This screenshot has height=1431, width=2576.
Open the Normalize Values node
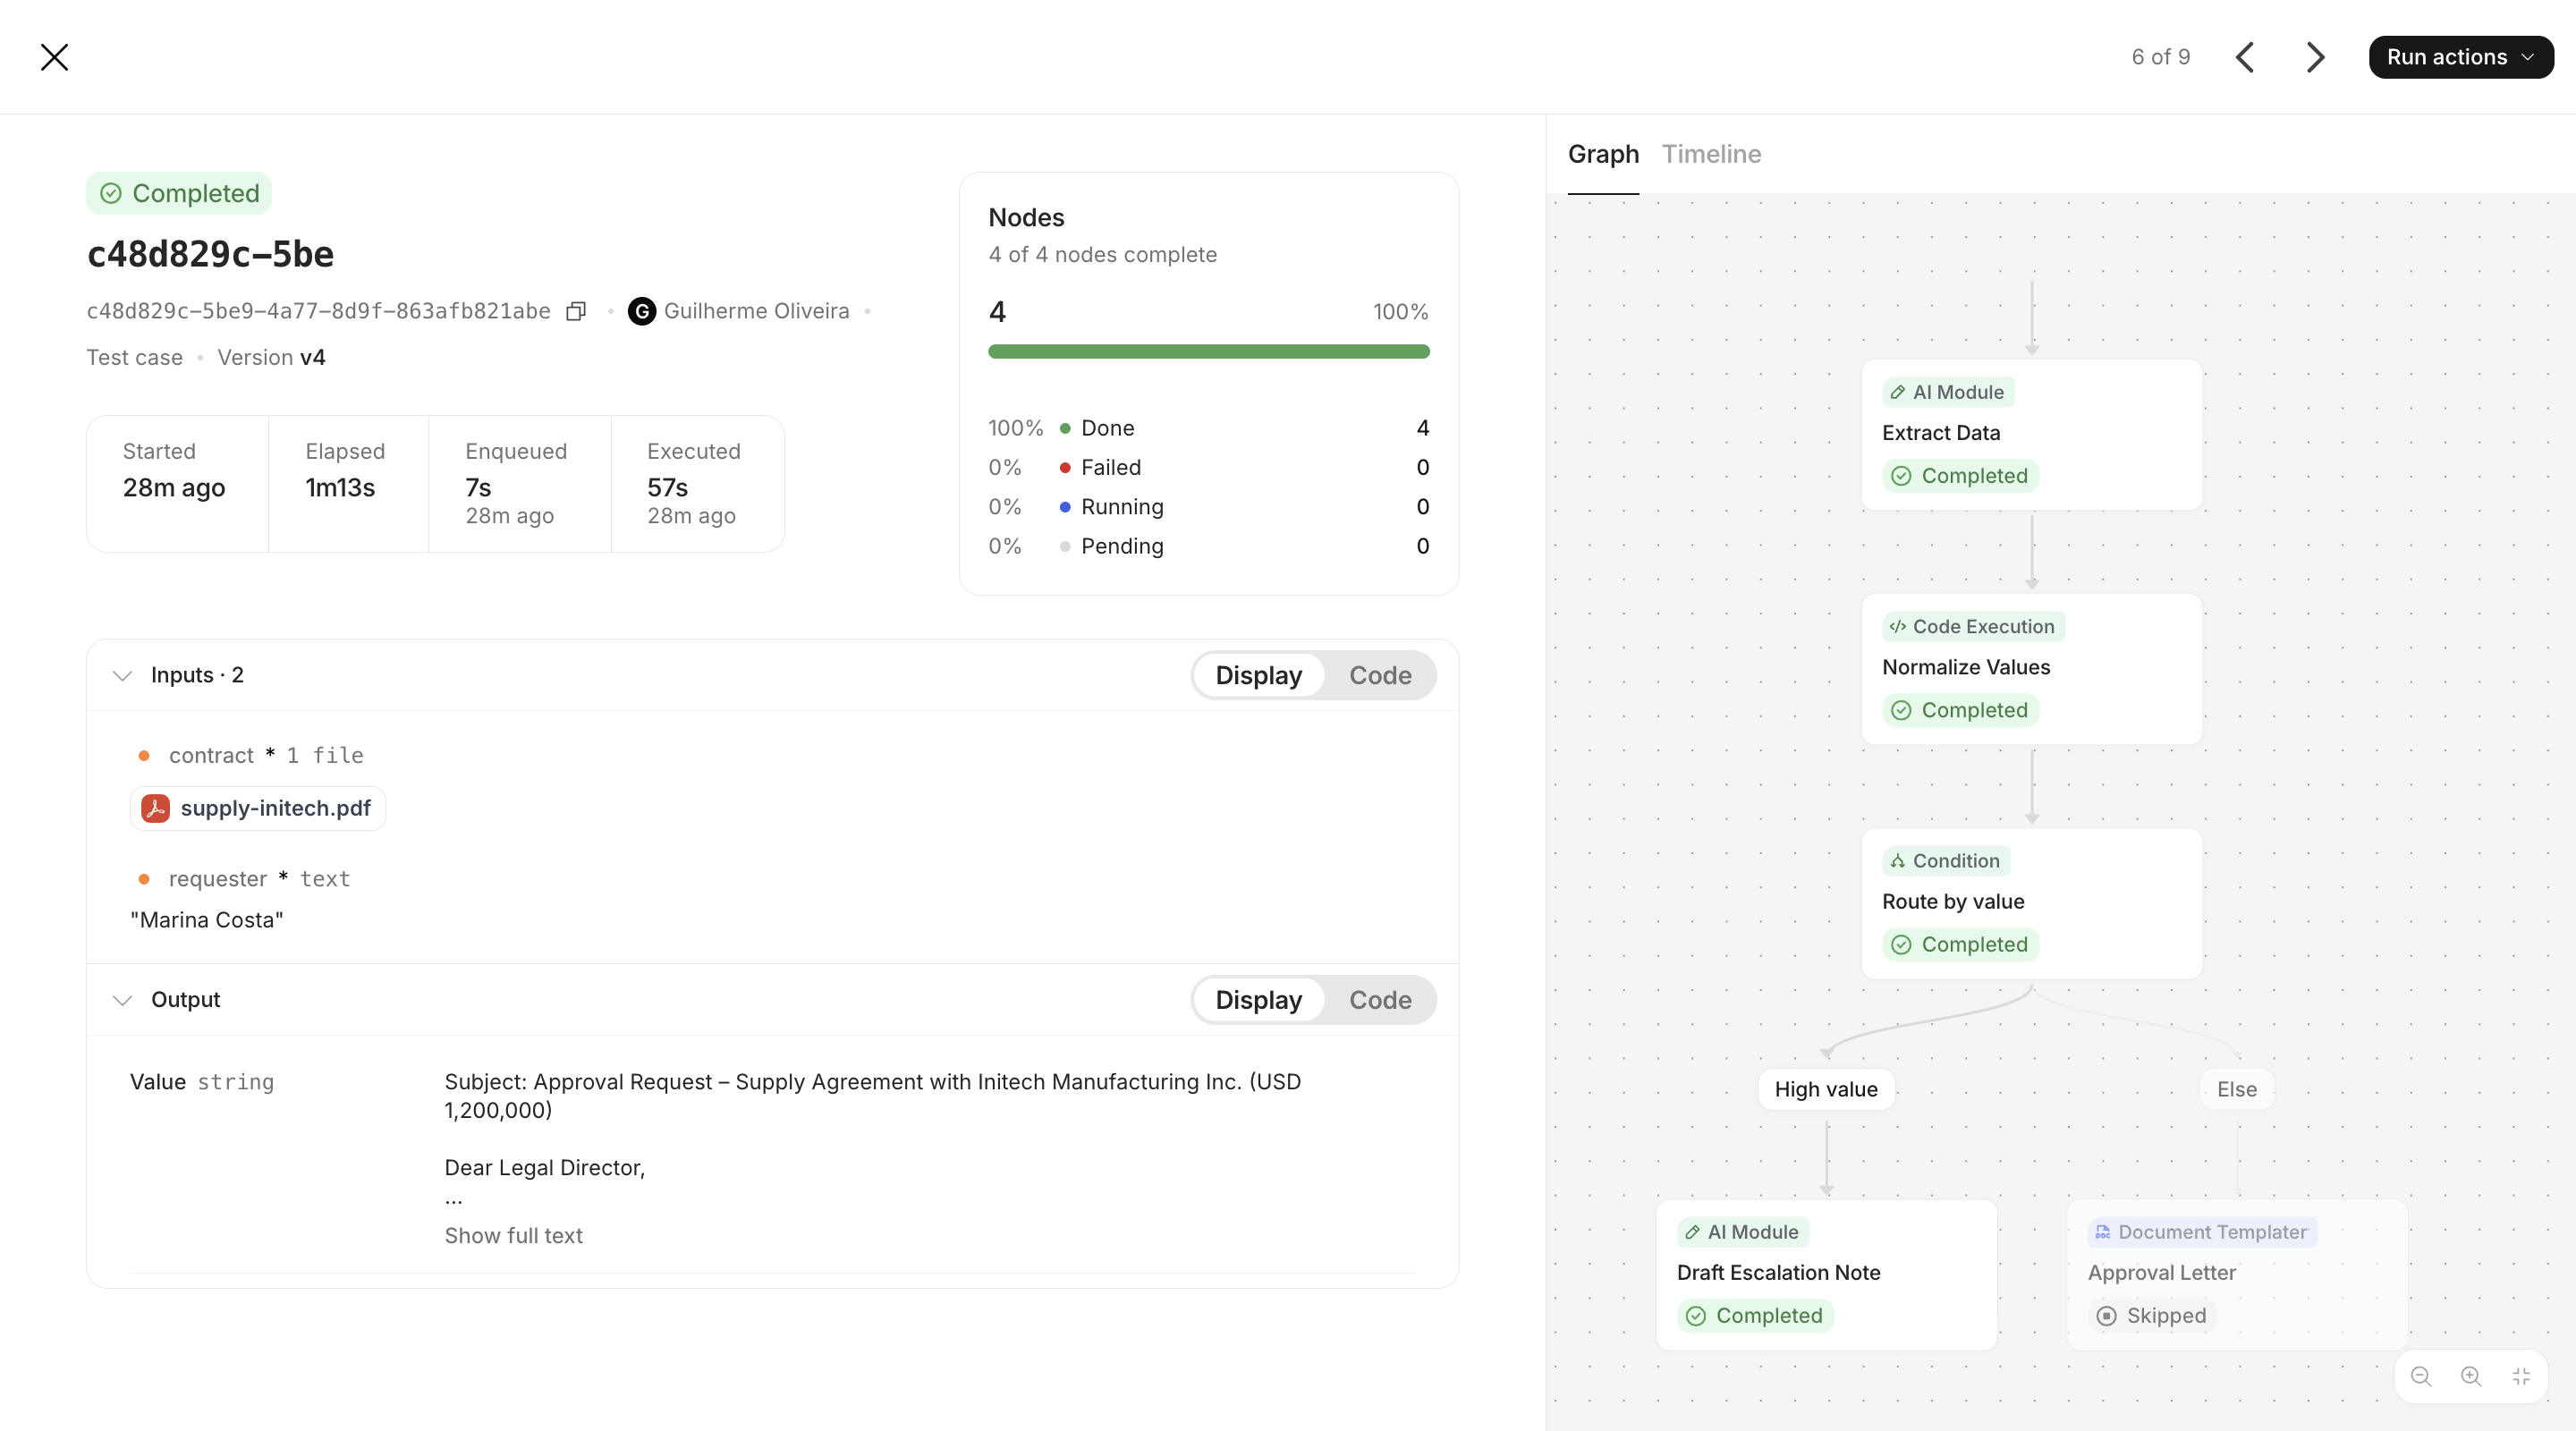point(2032,669)
